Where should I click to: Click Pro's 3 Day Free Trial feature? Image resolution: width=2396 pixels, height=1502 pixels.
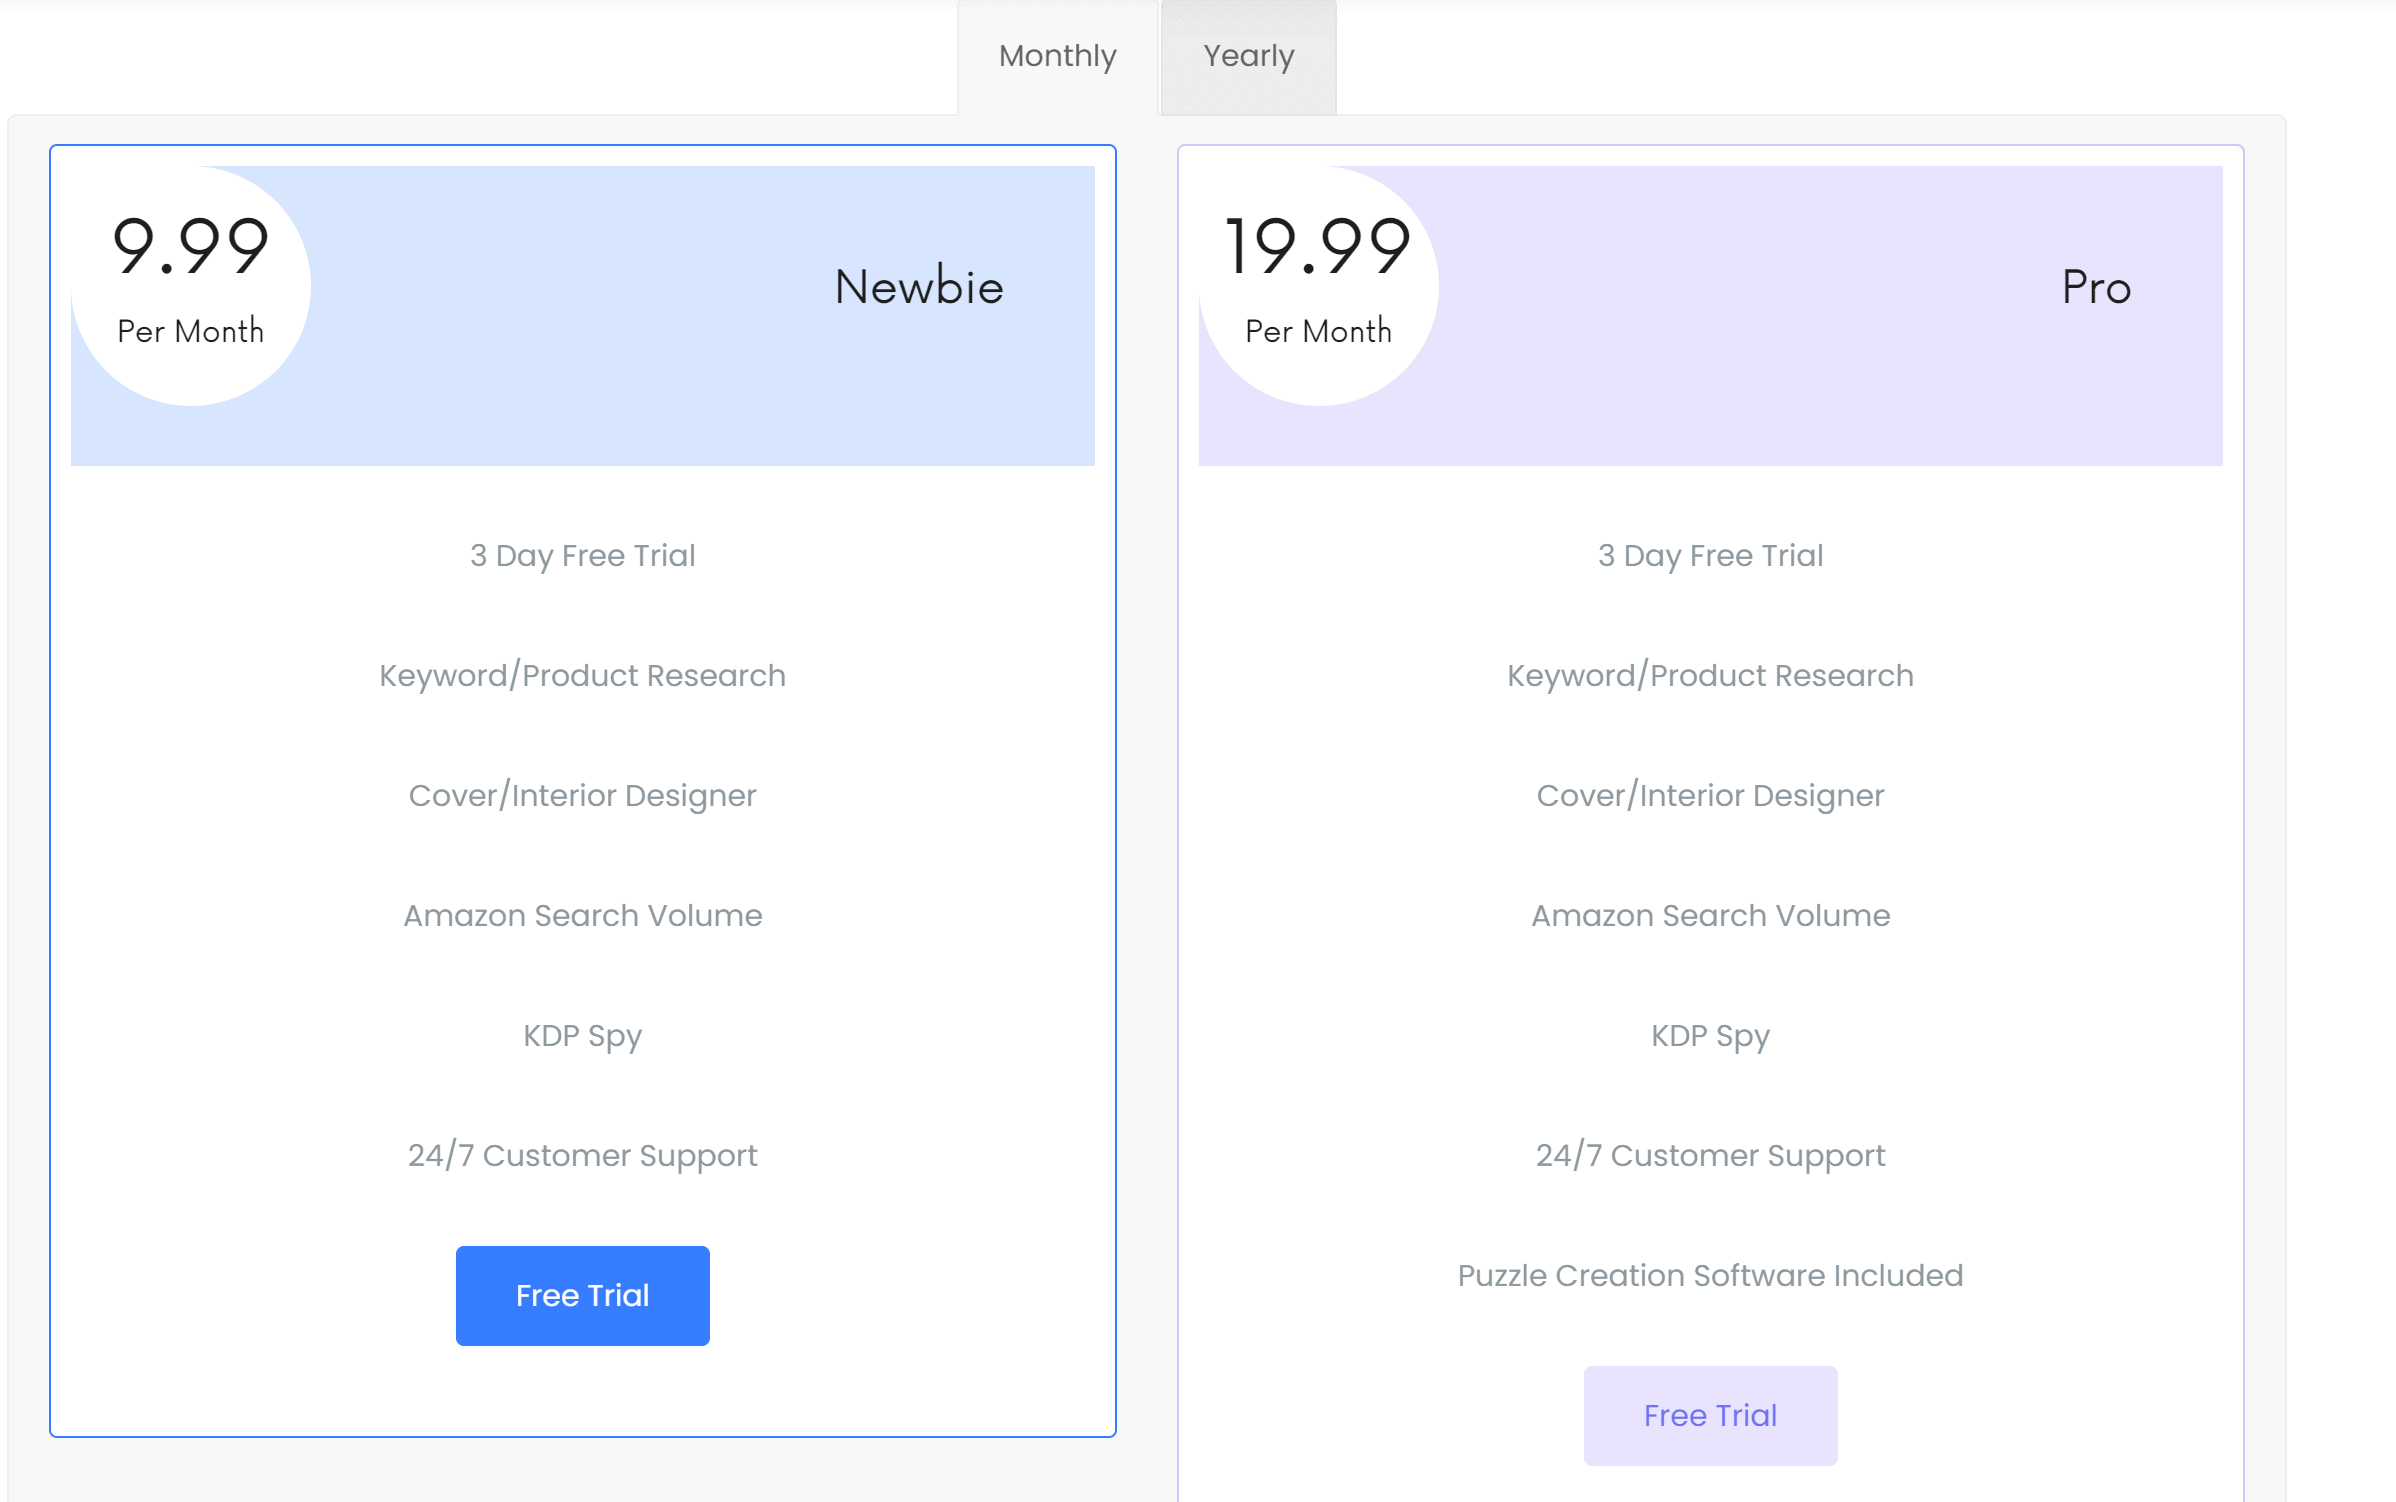[1710, 555]
